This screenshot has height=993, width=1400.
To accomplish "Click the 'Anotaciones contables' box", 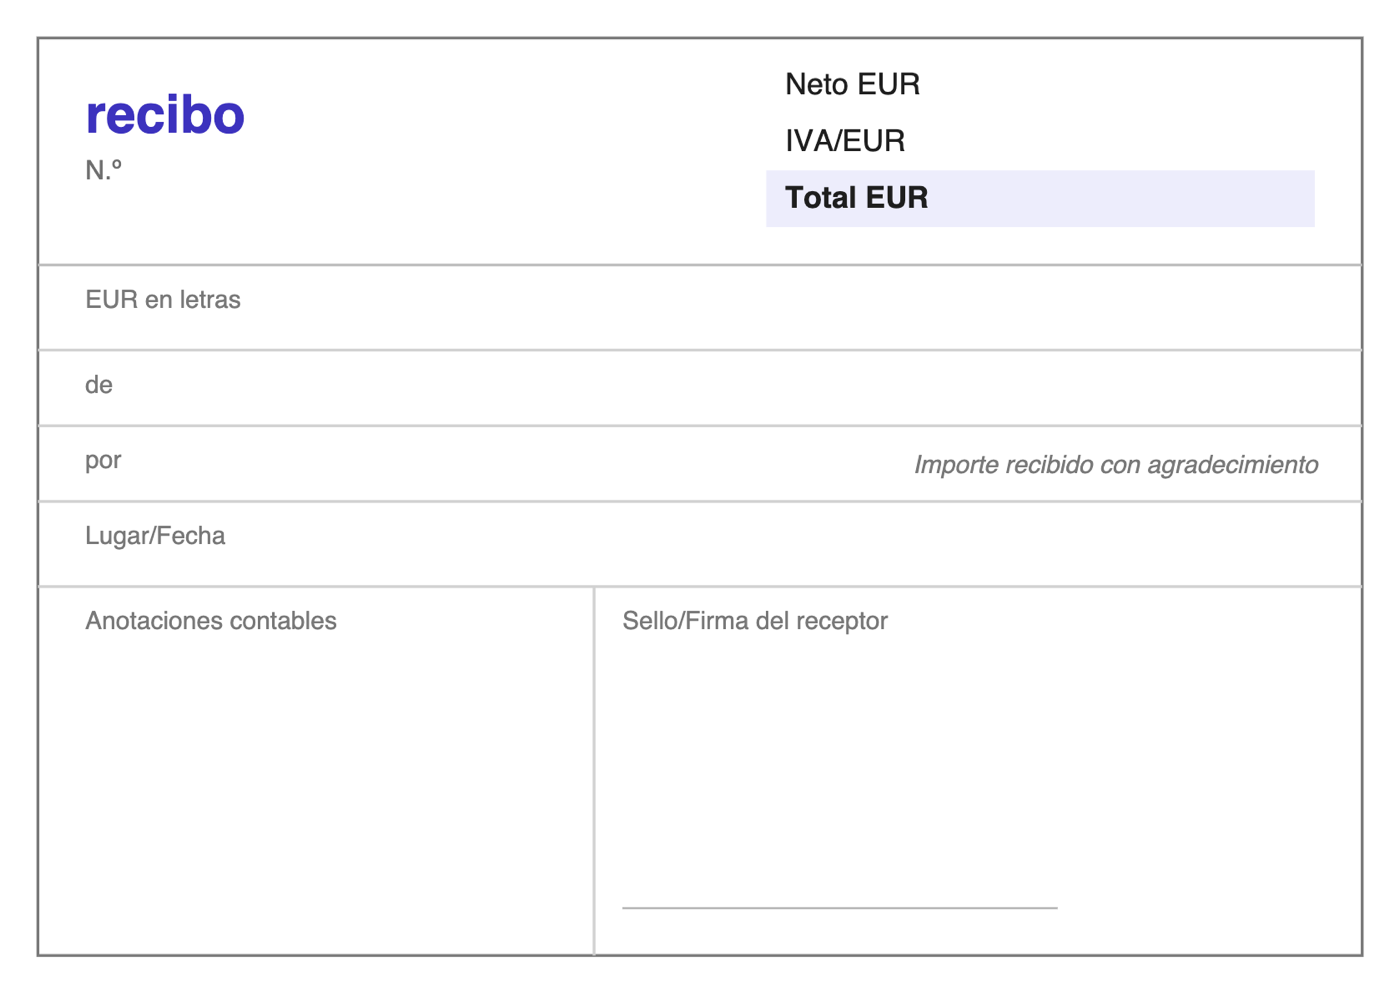I will tap(316, 771).
